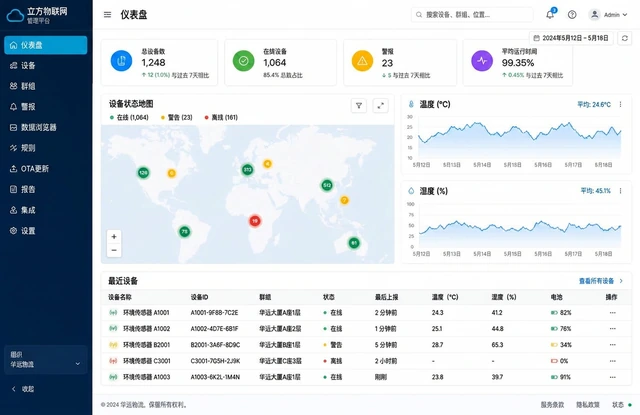Screen dimensions: 640x415
Task: Click the red offline cluster marker in Africa
Action: [255, 221]
